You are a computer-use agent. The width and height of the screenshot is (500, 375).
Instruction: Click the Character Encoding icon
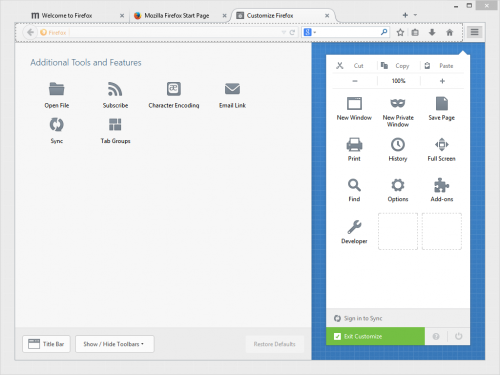click(174, 89)
